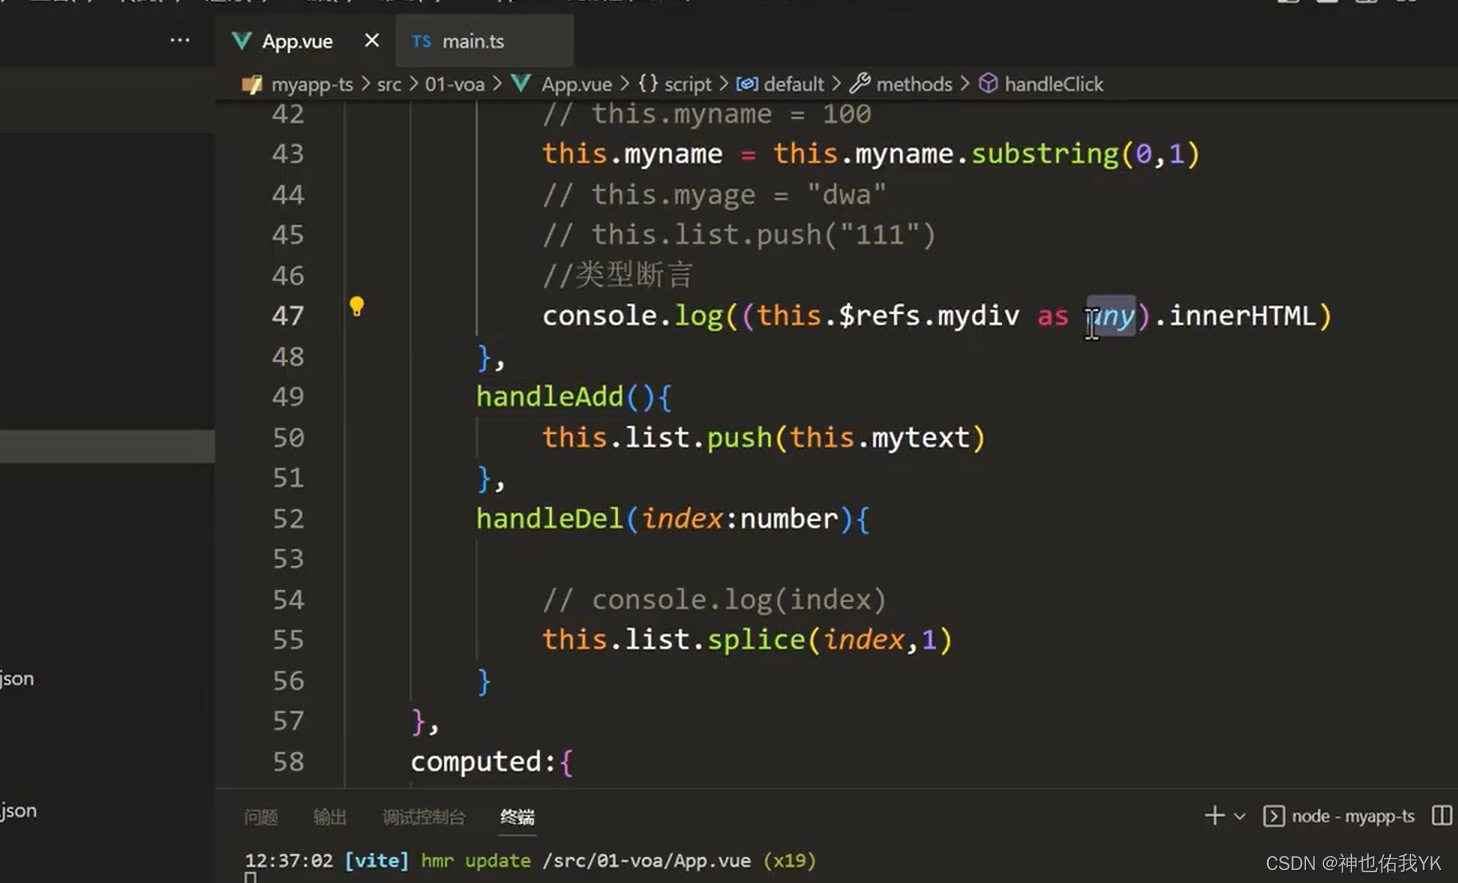Click the Vue logo icon in breadcrumb
Image resolution: width=1458 pixels, height=883 pixels.
click(521, 83)
